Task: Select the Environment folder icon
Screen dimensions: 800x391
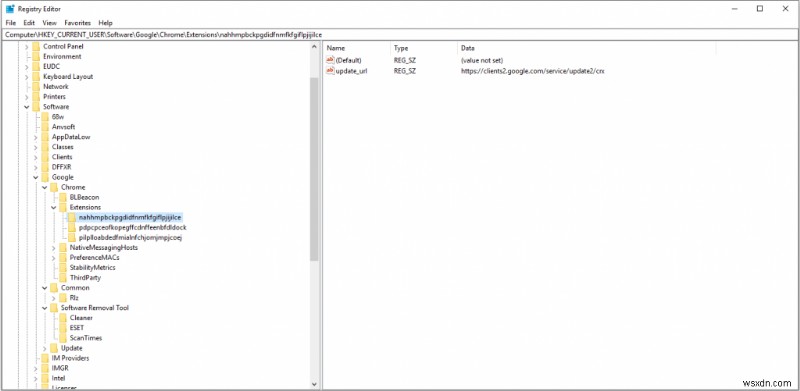Action: tap(36, 56)
